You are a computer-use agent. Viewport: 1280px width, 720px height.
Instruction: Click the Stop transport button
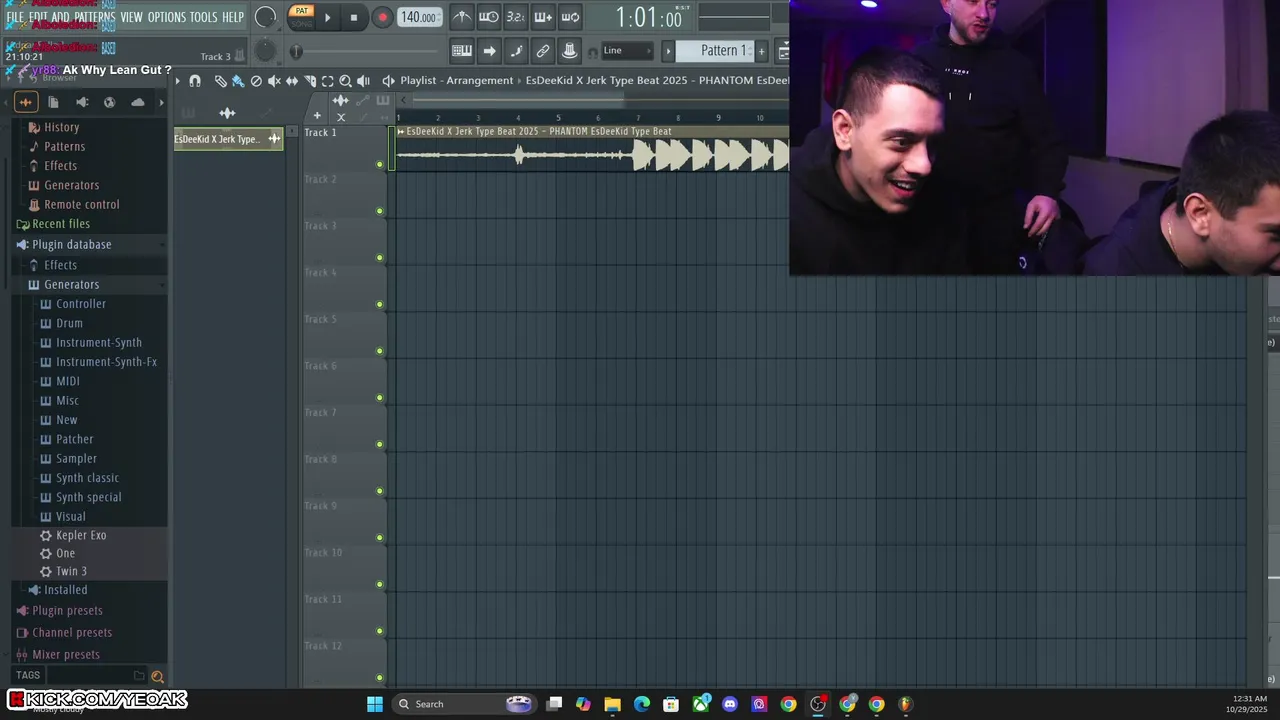point(354,17)
